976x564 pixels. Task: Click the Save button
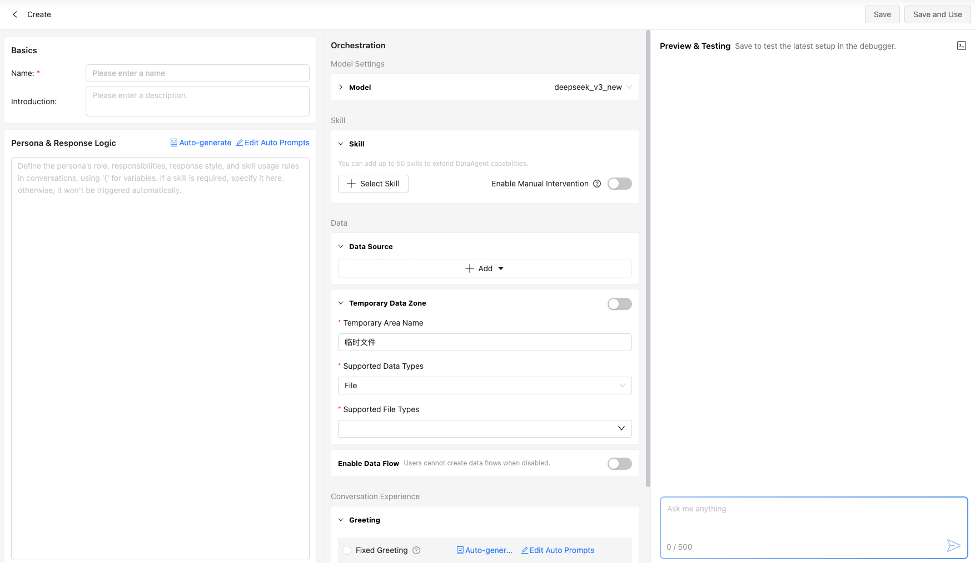(881, 15)
